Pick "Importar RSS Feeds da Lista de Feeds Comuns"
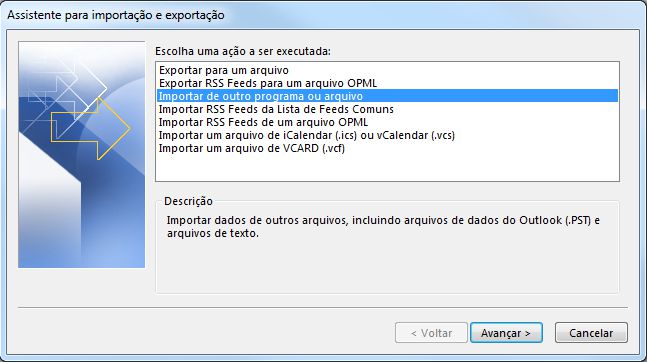 [276, 109]
